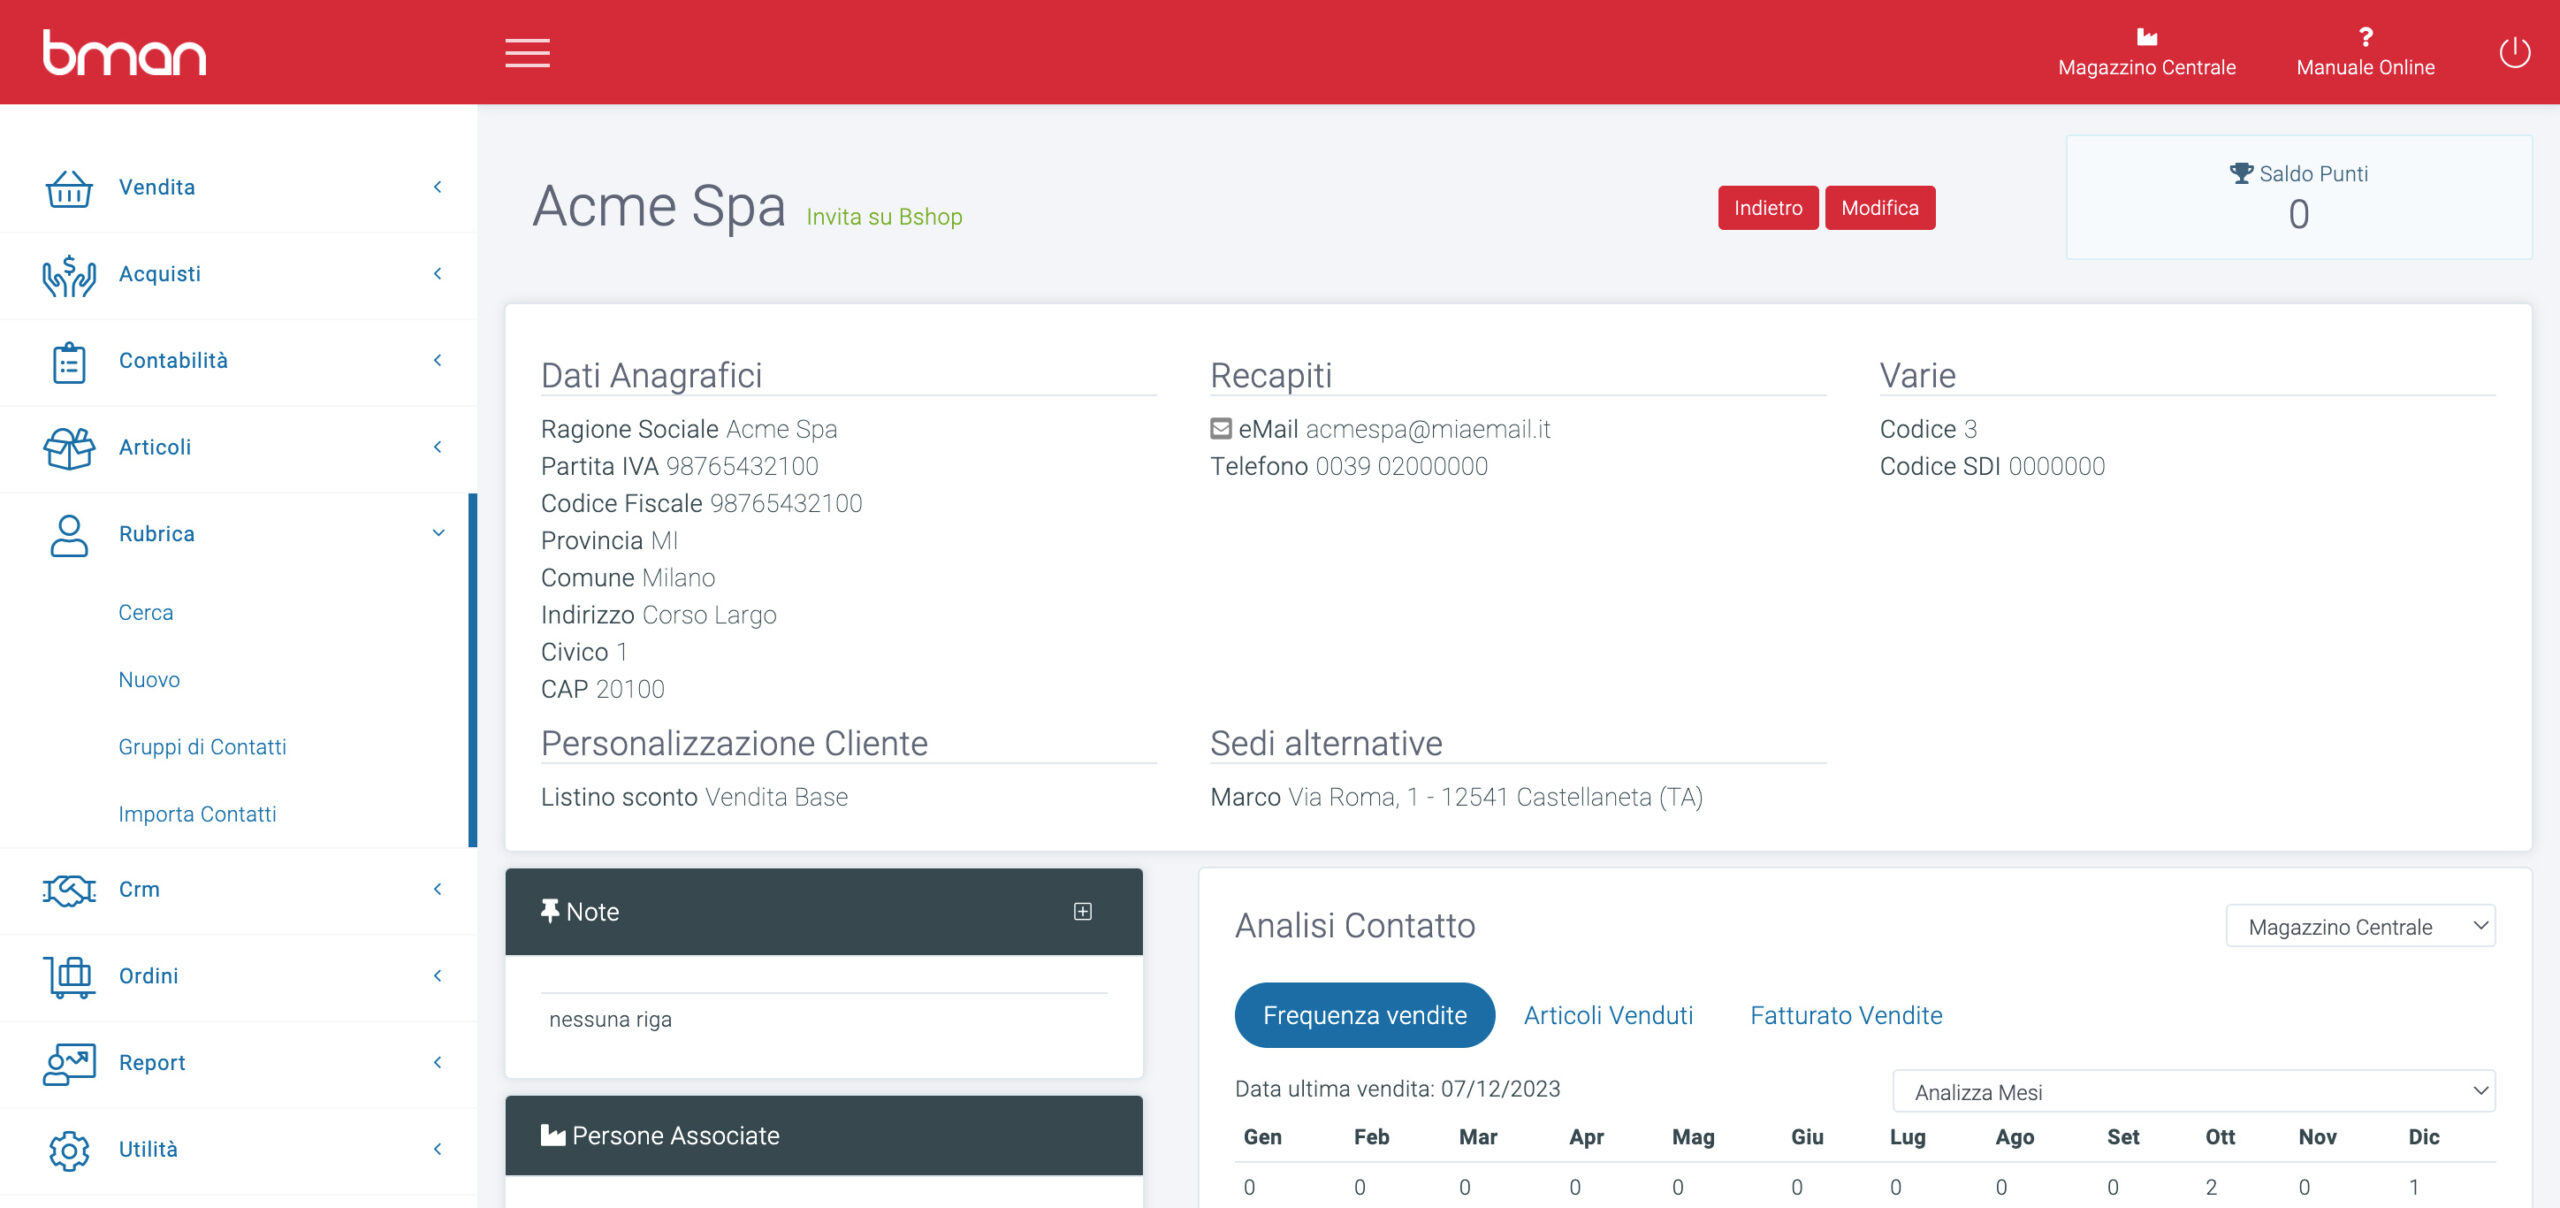Click the Persone Associate factory icon
2560x1208 pixels.
[553, 1135]
